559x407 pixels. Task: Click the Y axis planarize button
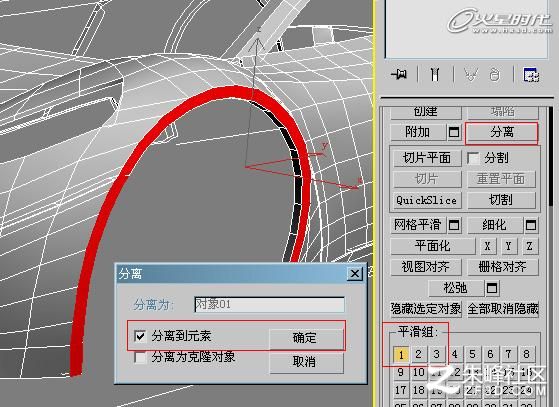509,246
